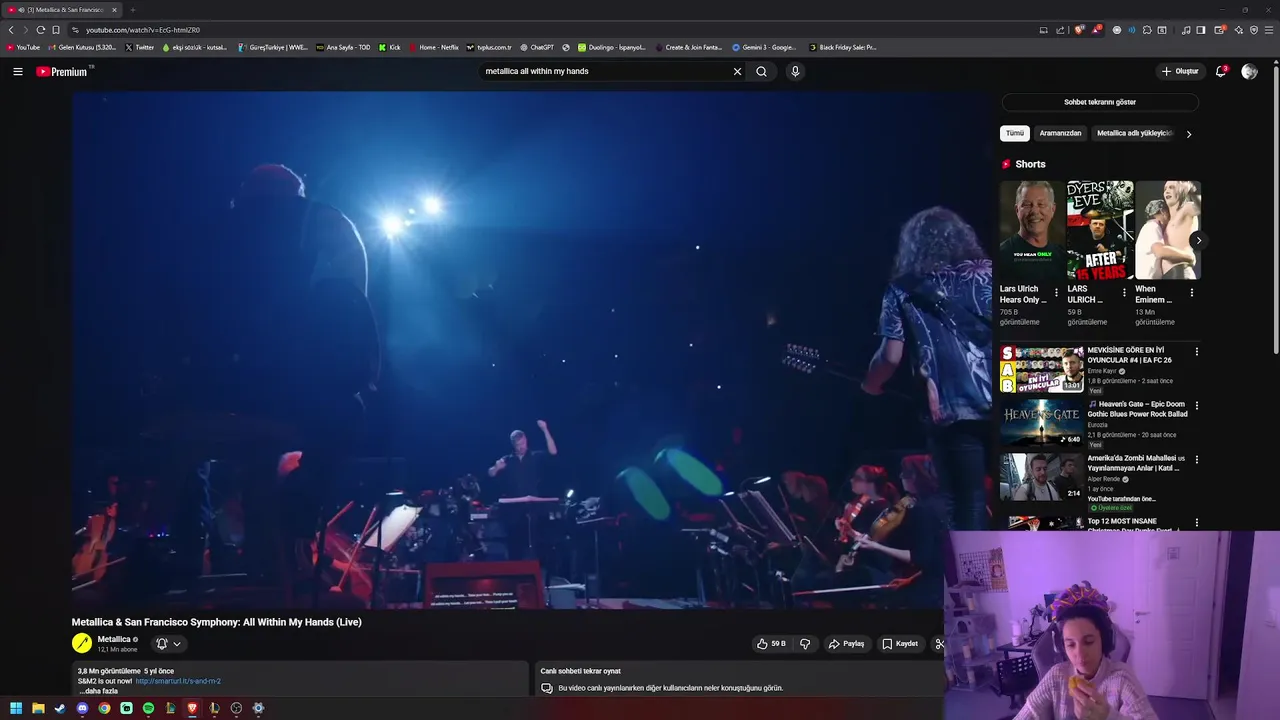1280x720 pixels.
Task: Open Heaven's Gate Epic Doom video thumbnail
Action: (x=1042, y=423)
